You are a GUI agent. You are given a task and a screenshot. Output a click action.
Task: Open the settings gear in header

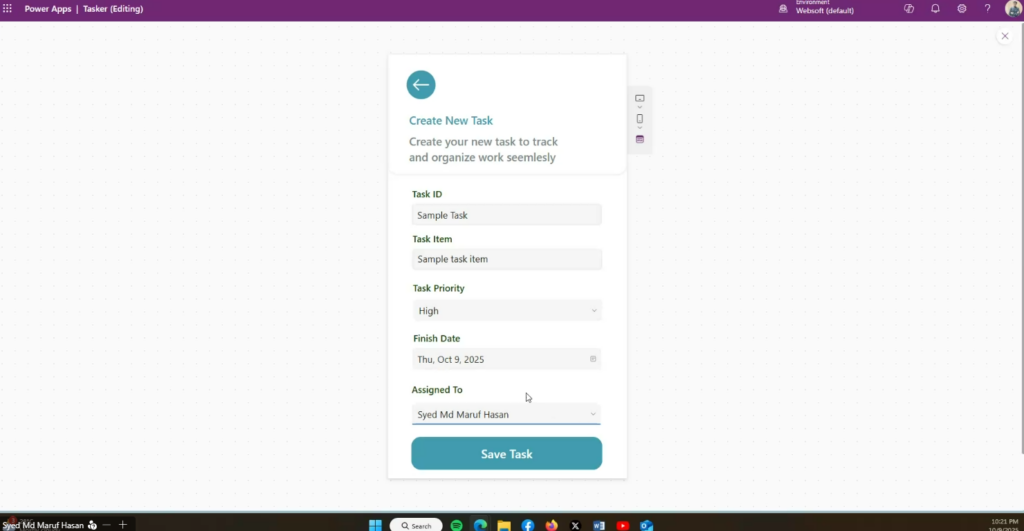coord(961,9)
